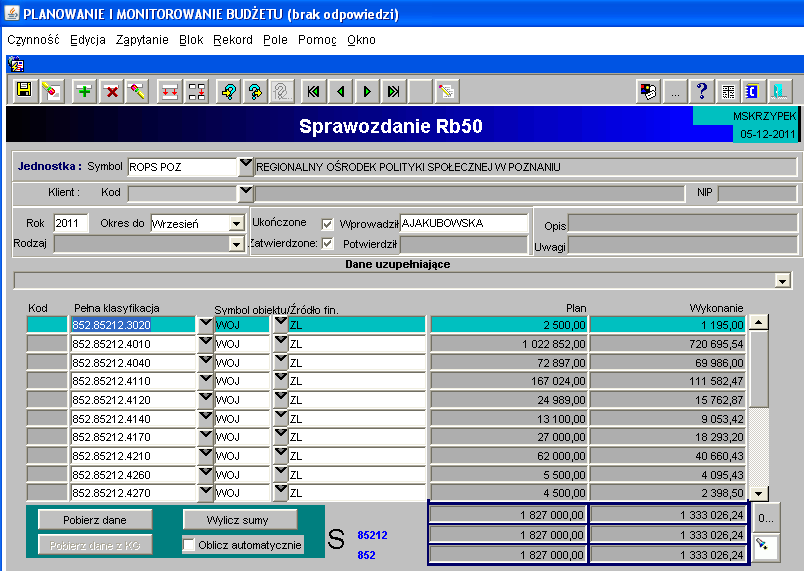Click the duplicate record icon with two red arrows
Image resolution: width=804 pixels, height=571 pixels.
[x=170, y=91]
